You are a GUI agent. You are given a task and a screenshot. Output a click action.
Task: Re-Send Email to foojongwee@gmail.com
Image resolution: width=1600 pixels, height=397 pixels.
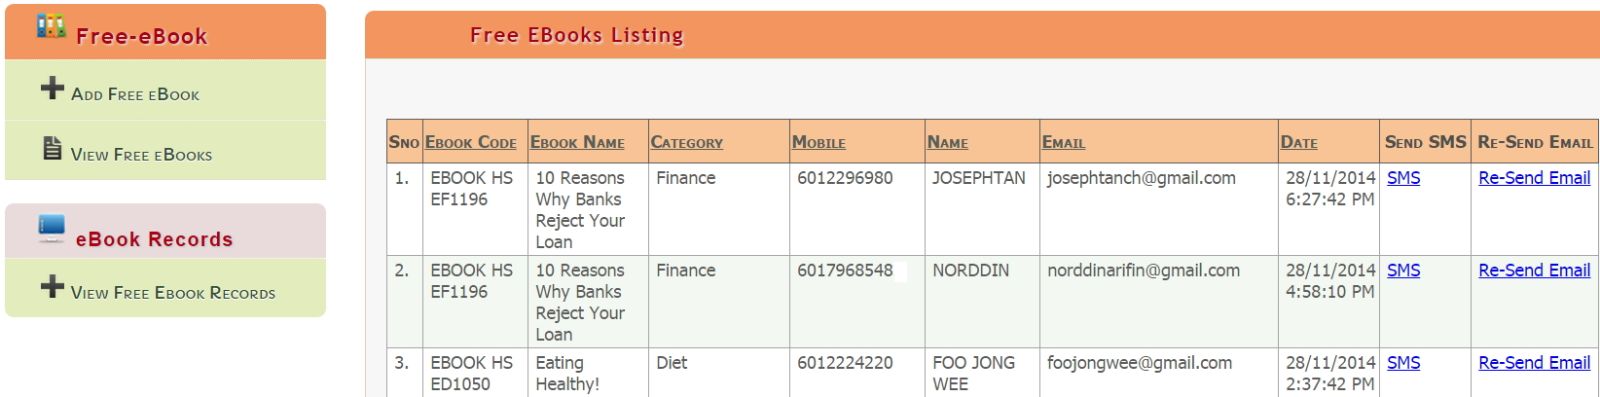pyautogui.click(x=1534, y=363)
